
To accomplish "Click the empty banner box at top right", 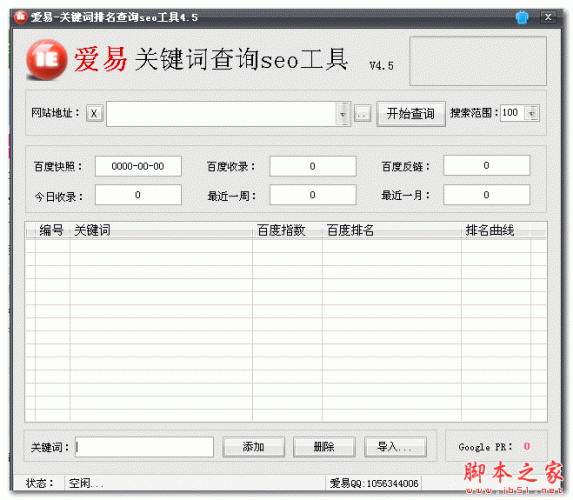I will [x=478, y=61].
